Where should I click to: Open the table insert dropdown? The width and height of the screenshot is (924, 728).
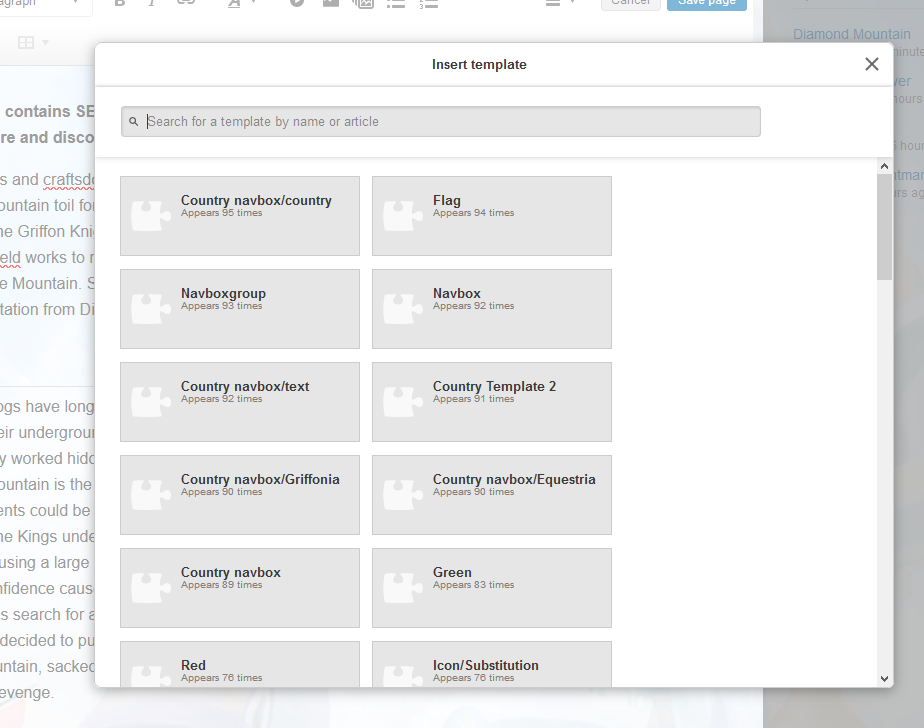33,42
